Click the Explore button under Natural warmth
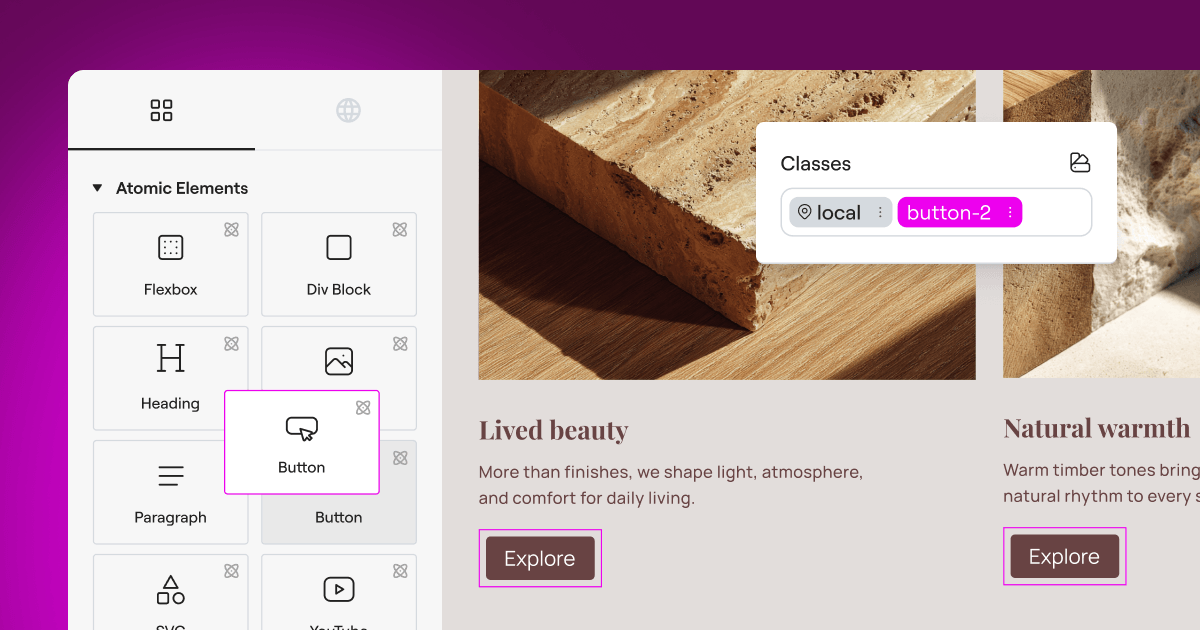Viewport: 1200px width, 630px height. point(1064,556)
